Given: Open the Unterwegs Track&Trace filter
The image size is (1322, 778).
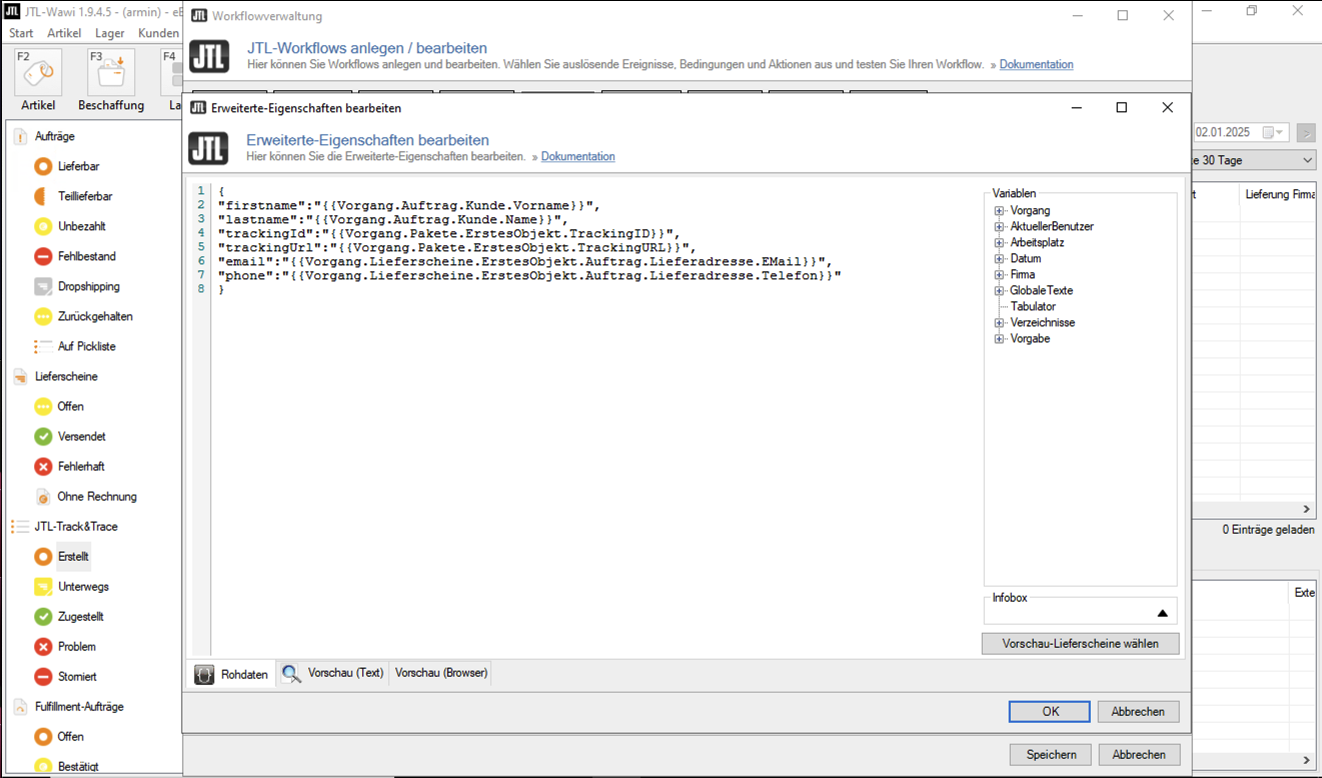Looking at the screenshot, I should pos(83,586).
